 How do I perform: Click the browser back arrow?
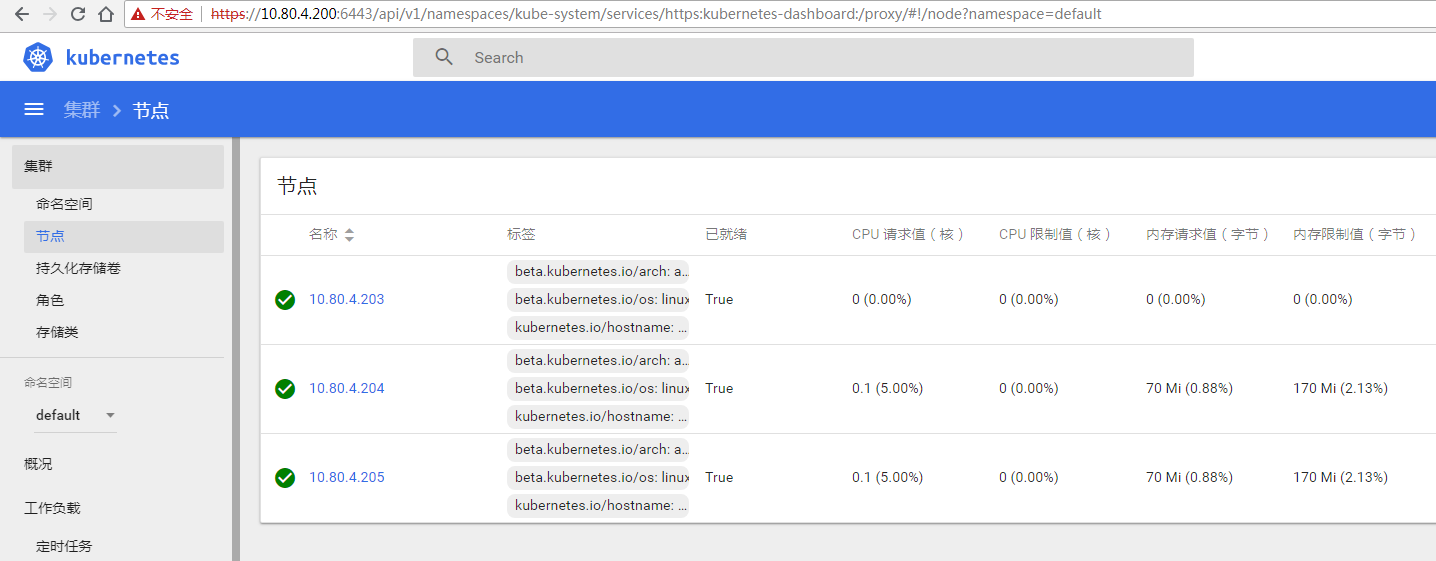pyautogui.click(x=22, y=14)
